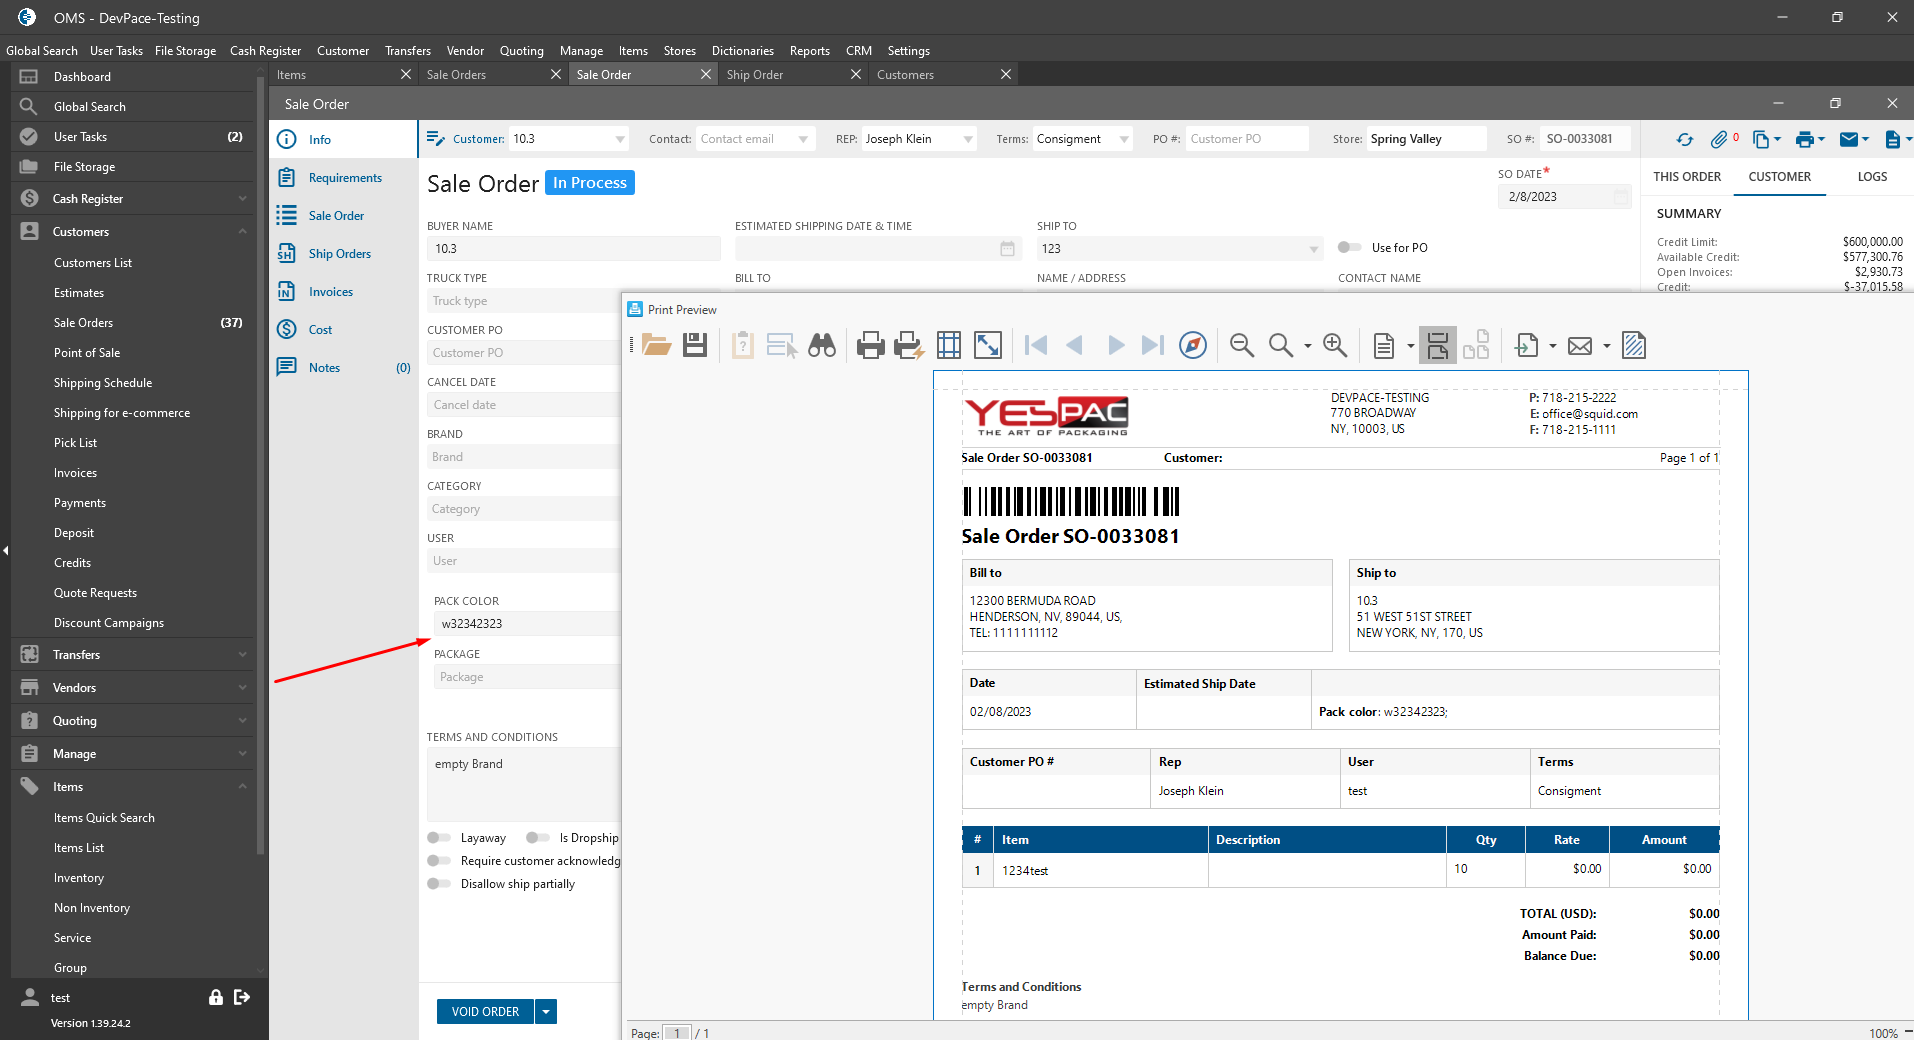Toggle the Layaway switch
Screen dimensions: 1914x1040
(x=439, y=838)
